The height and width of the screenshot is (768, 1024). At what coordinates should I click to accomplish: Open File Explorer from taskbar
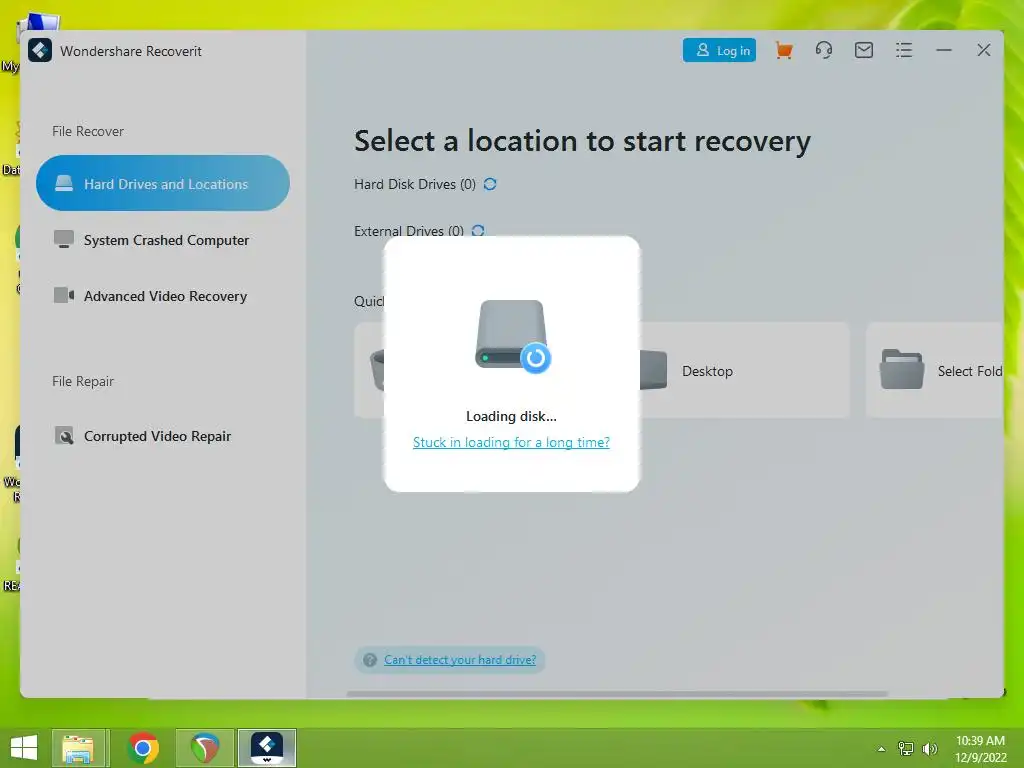[x=78, y=748]
